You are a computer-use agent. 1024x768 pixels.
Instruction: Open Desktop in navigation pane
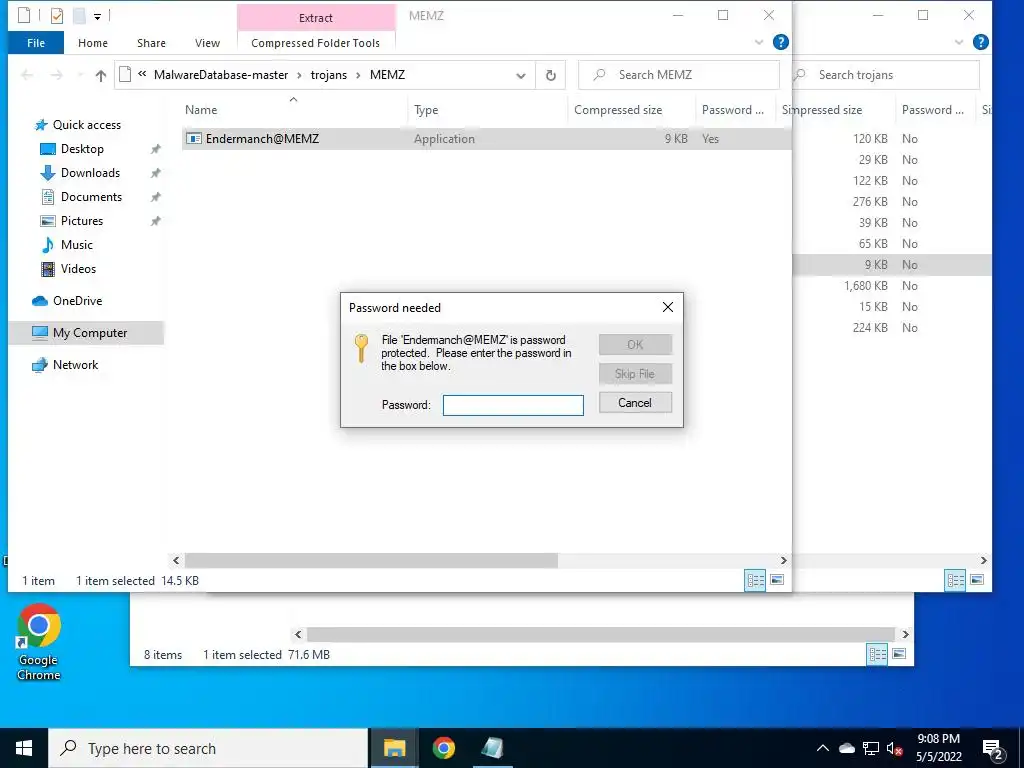point(82,149)
